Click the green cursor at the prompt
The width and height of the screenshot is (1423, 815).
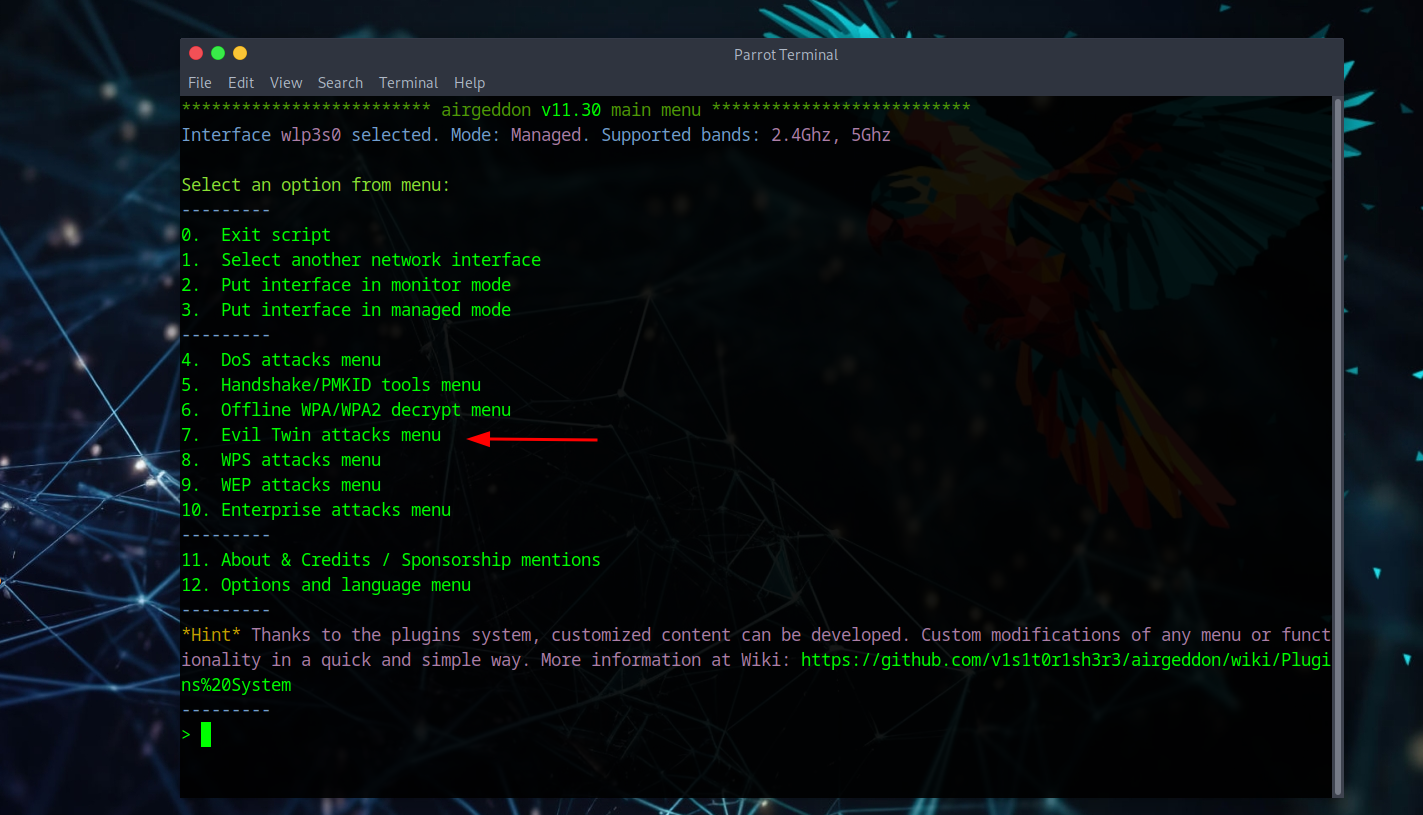(206, 735)
